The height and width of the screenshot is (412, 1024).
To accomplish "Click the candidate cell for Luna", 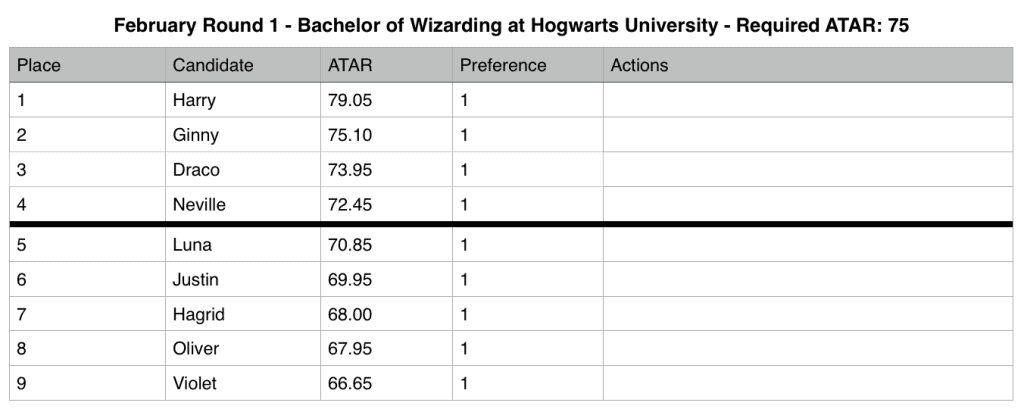I will tap(192, 245).
